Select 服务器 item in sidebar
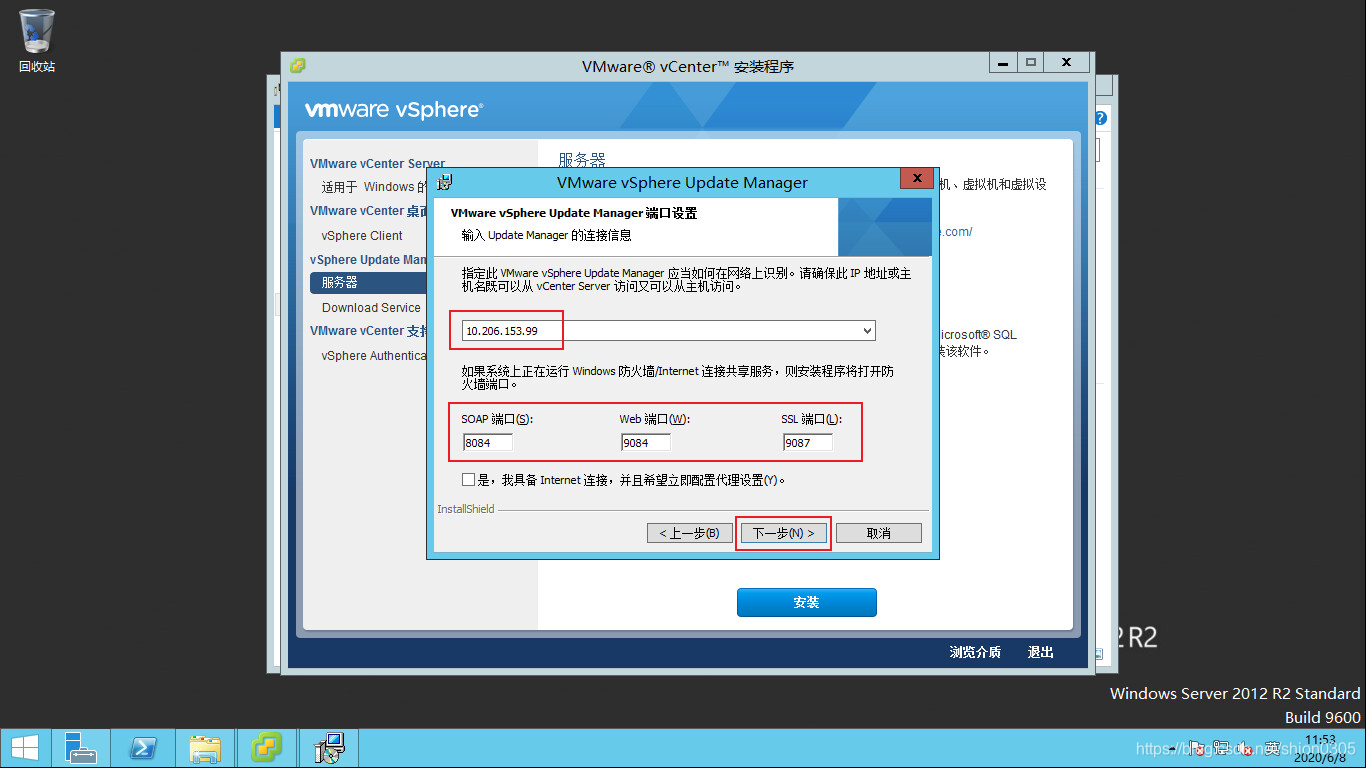The image size is (1366, 768). click(x=369, y=283)
